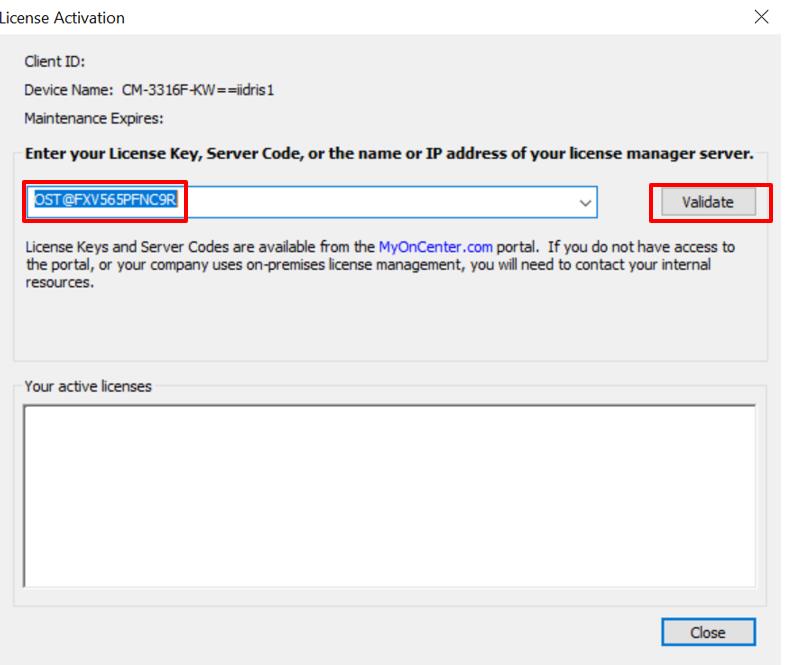Click the Your active licenses group label
This screenshot has width=786, height=665.
88,386
